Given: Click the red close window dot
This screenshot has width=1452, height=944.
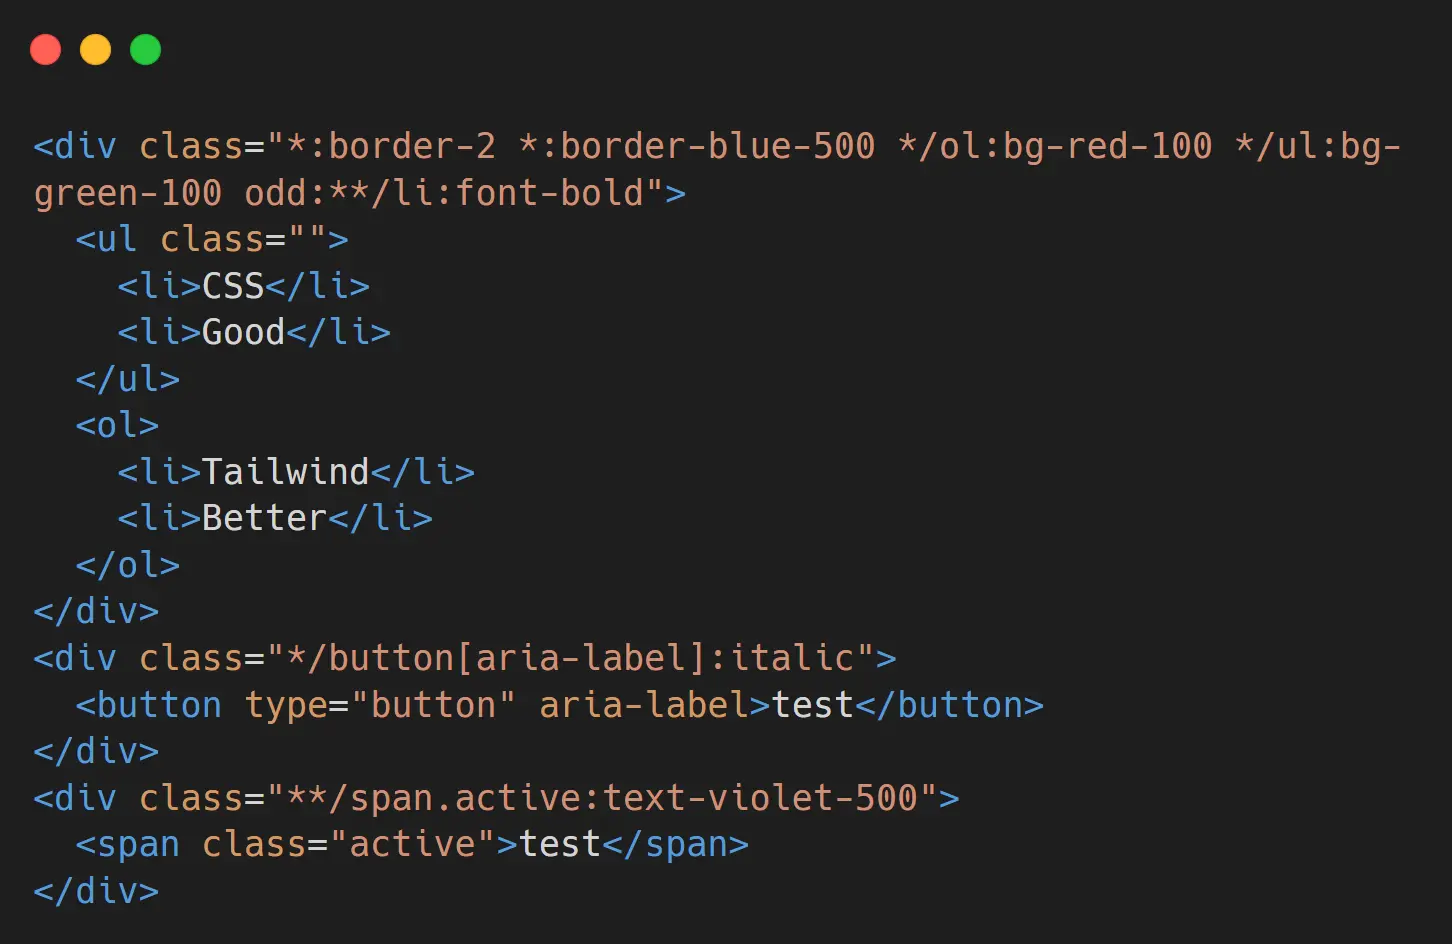Looking at the screenshot, I should (46, 49).
